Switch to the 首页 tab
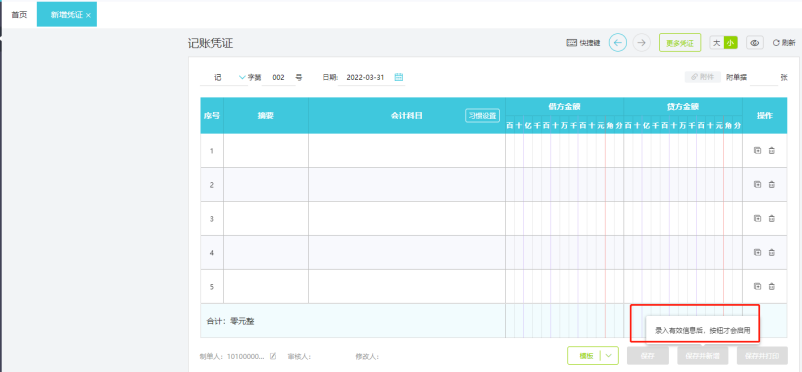The image size is (802, 372). point(19,15)
